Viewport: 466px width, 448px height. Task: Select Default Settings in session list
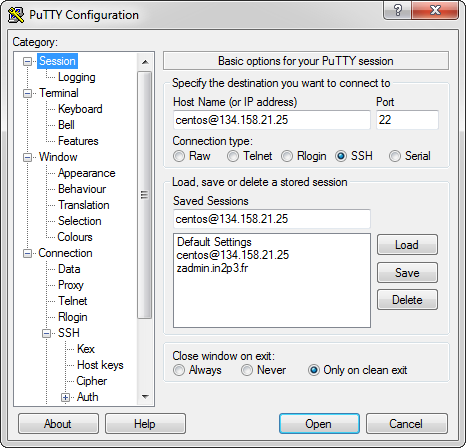(x=272, y=242)
